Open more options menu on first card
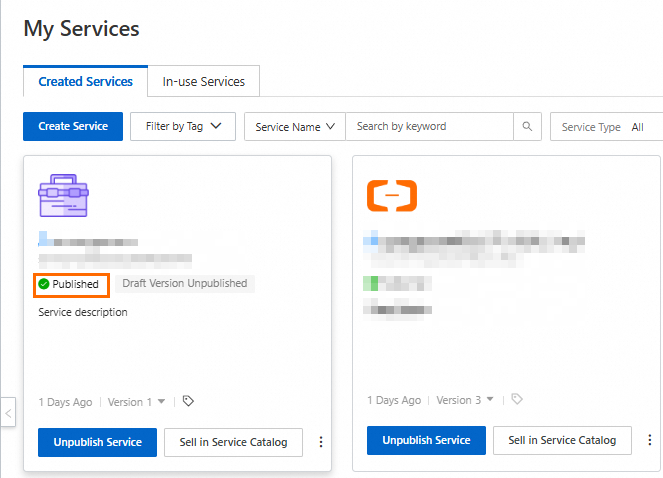 [x=321, y=442]
